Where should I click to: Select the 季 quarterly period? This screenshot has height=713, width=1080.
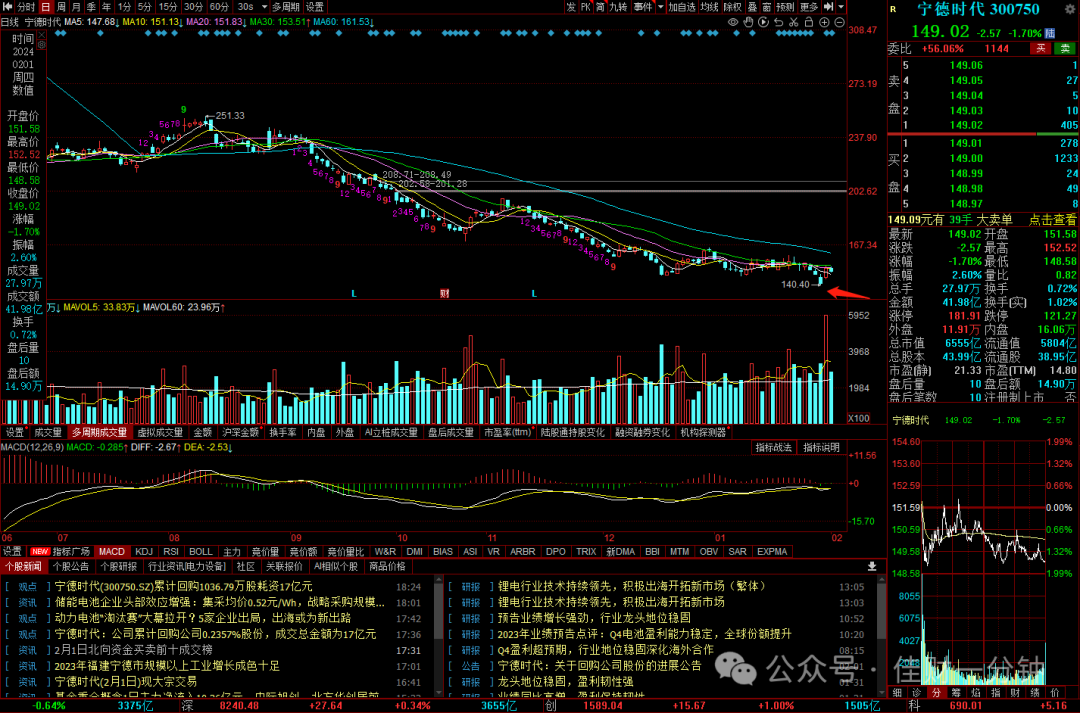[91, 7]
